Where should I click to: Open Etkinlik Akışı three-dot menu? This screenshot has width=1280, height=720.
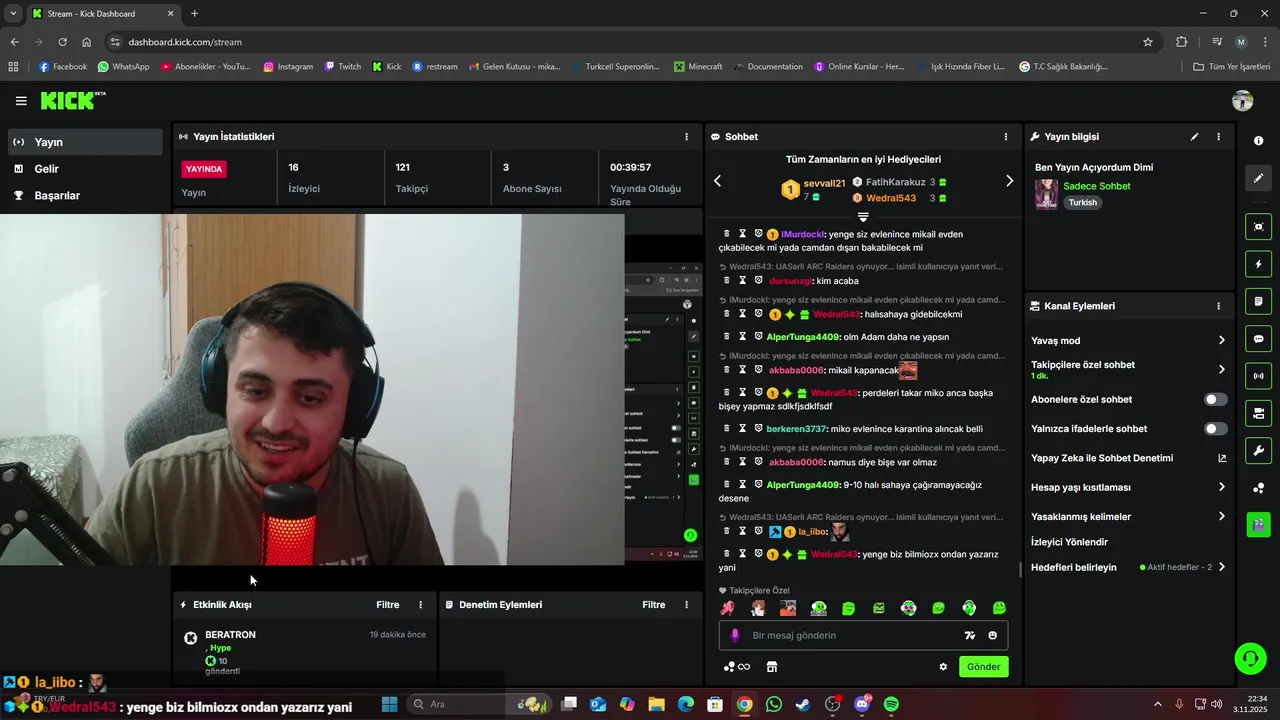tap(420, 605)
